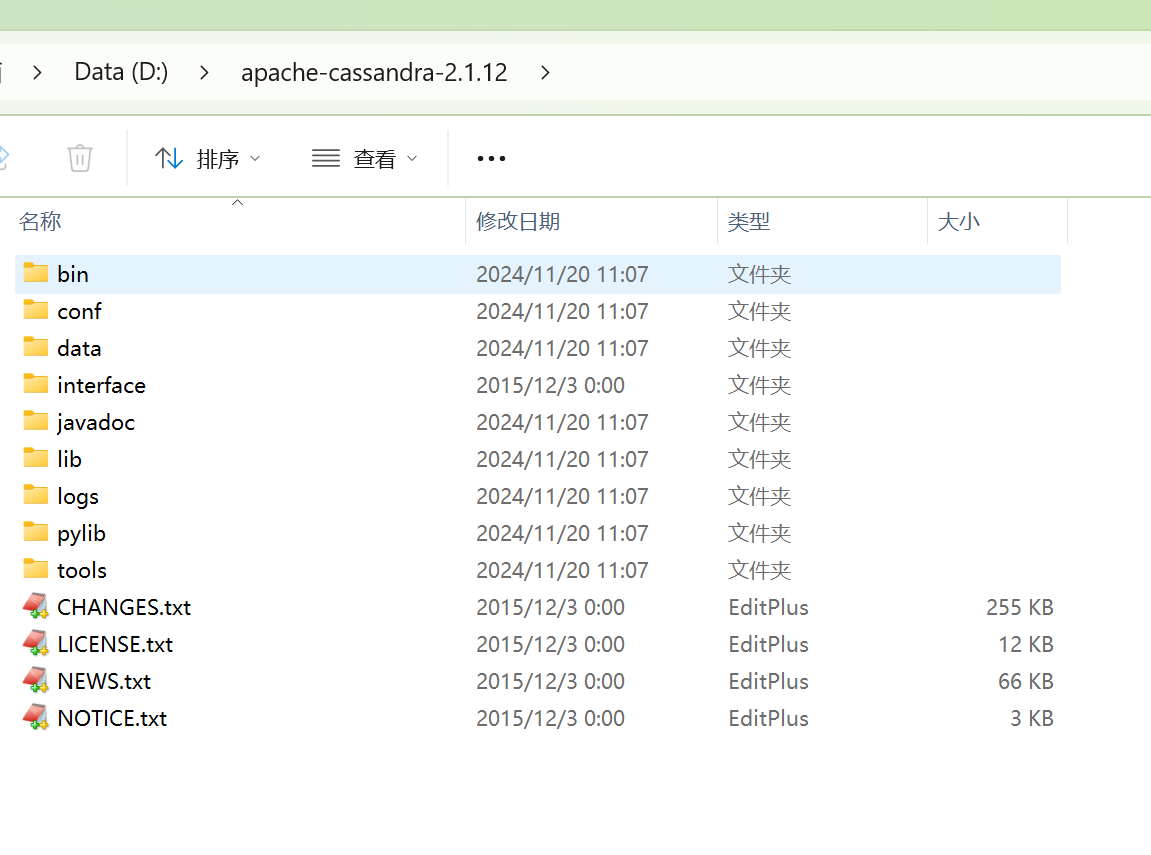Select the data folder name
Viewport: 1151px width, 855px height.
(x=79, y=348)
